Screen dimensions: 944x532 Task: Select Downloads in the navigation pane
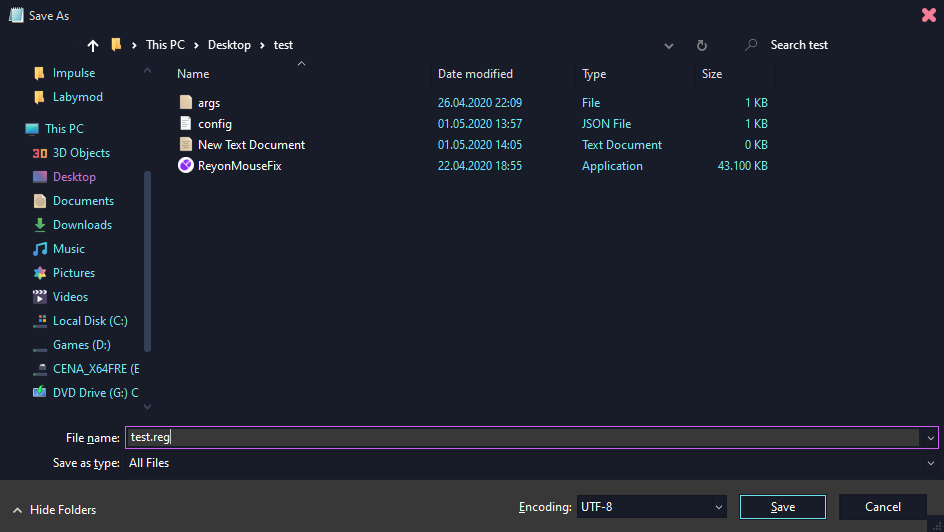82,224
